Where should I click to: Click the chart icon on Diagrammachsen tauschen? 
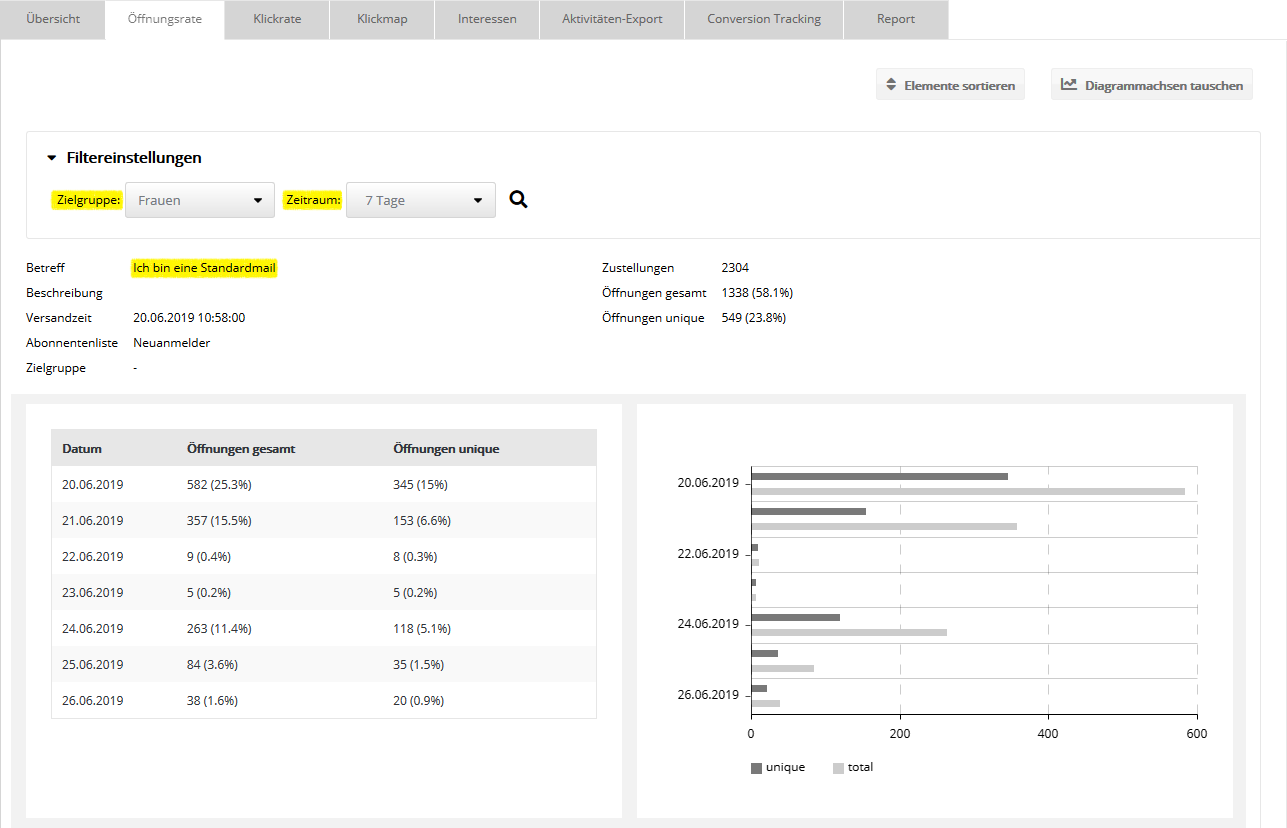click(1069, 85)
